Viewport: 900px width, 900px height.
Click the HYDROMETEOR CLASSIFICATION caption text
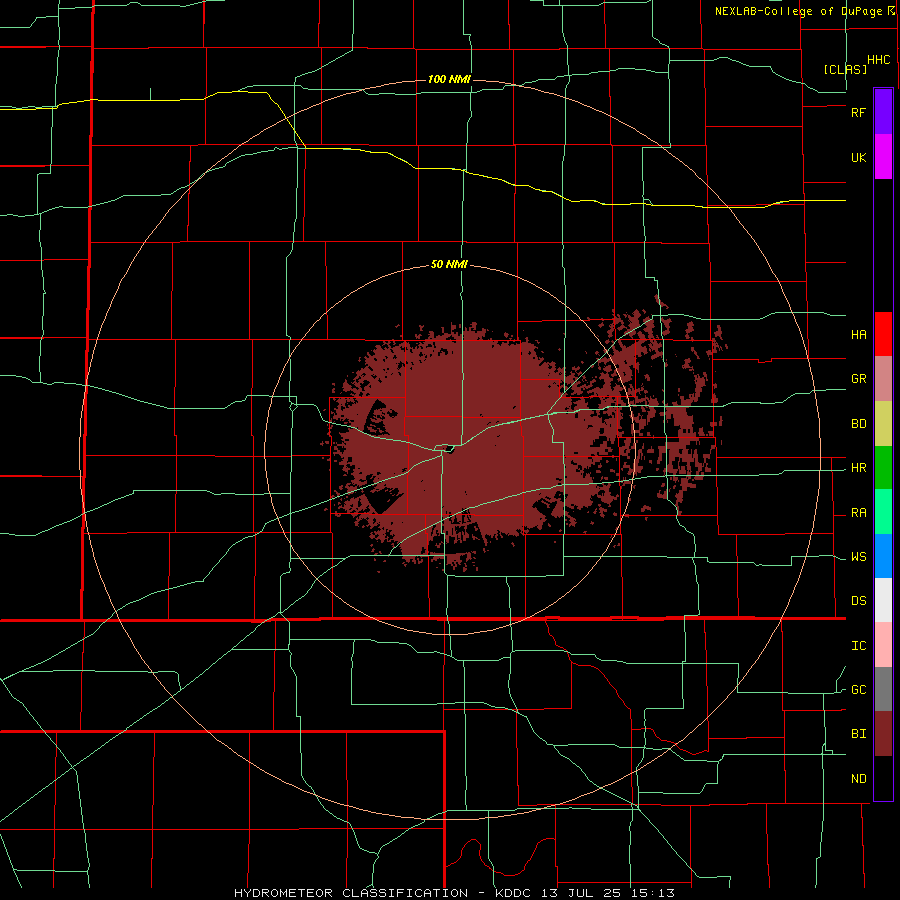(x=351, y=893)
